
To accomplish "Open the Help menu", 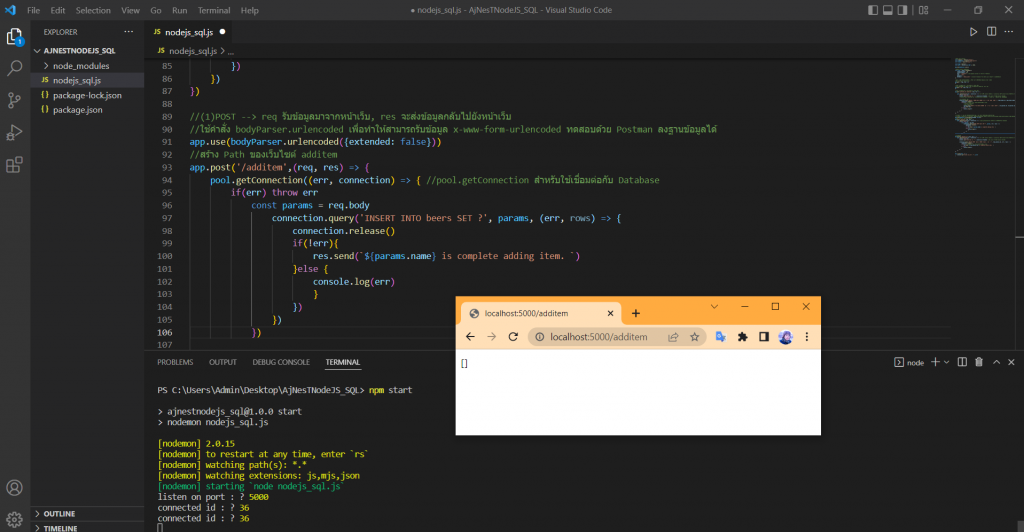I will click(x=249, y=10).
